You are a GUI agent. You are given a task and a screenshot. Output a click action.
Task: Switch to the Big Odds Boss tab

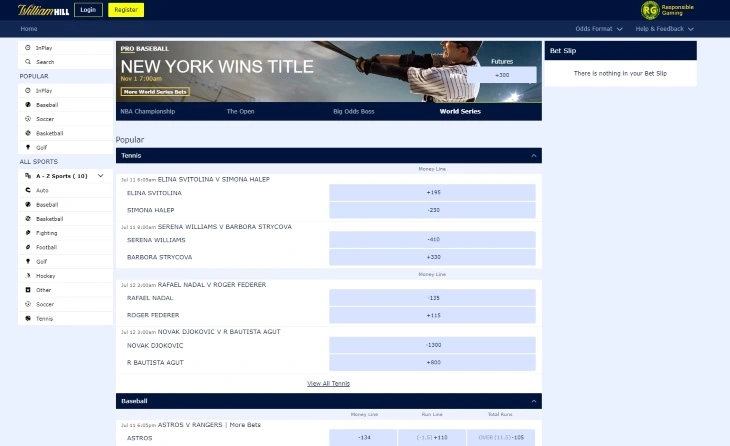353,111
